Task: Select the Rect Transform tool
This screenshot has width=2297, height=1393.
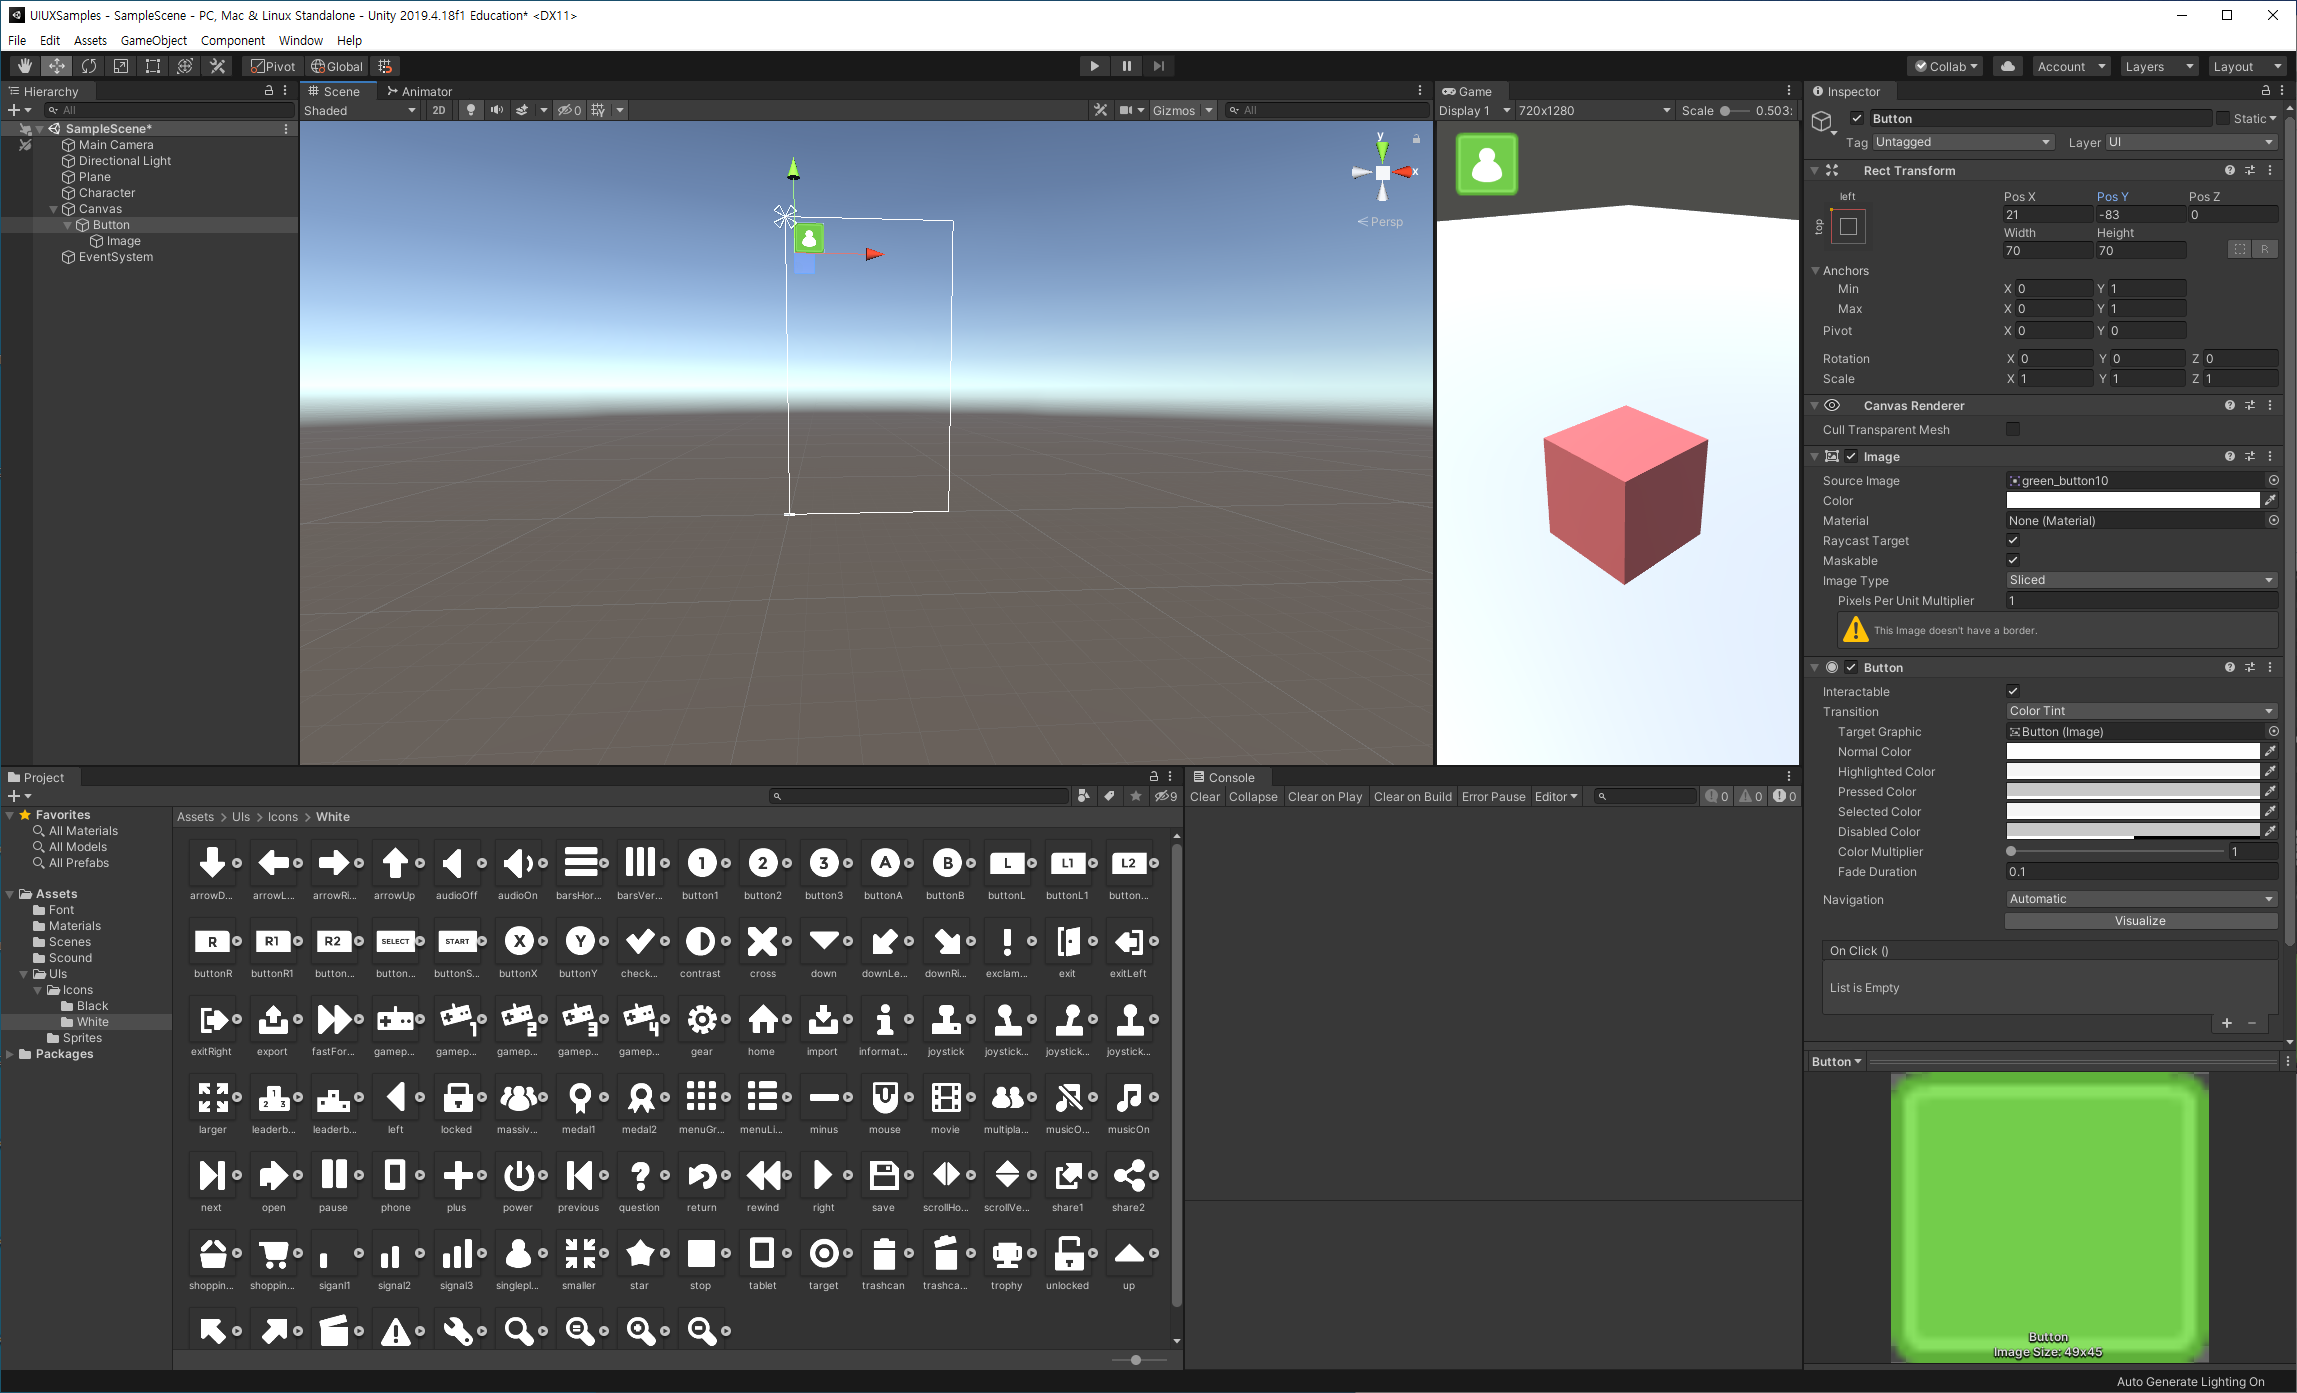Action: click(x=153, y=66)
